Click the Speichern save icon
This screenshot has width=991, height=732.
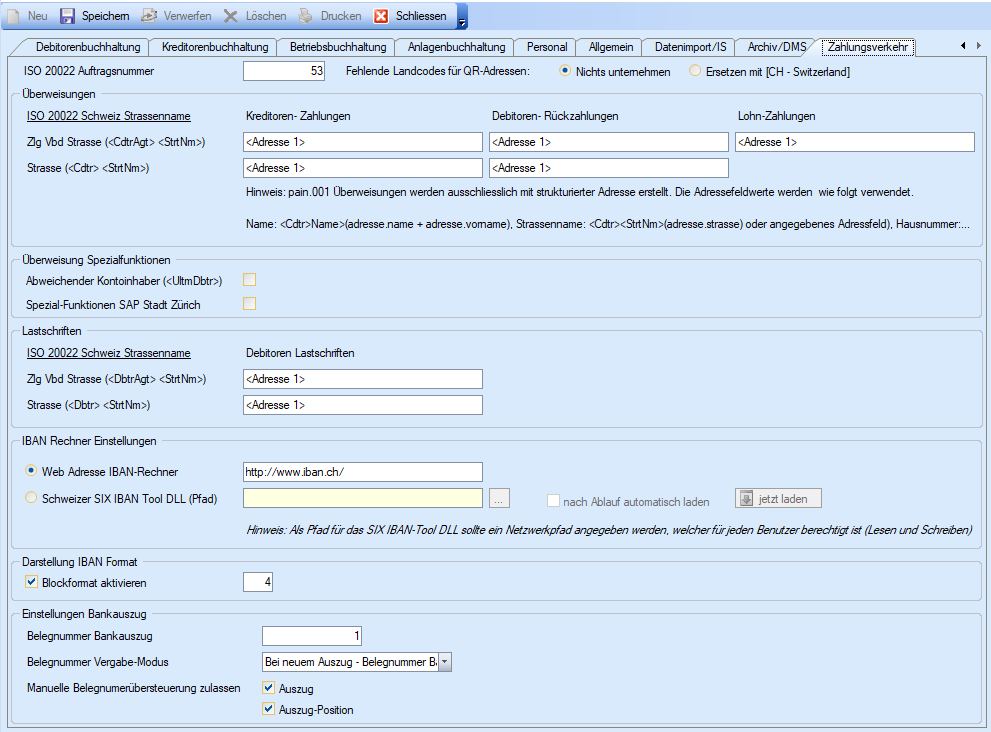(x=68, y=16)
